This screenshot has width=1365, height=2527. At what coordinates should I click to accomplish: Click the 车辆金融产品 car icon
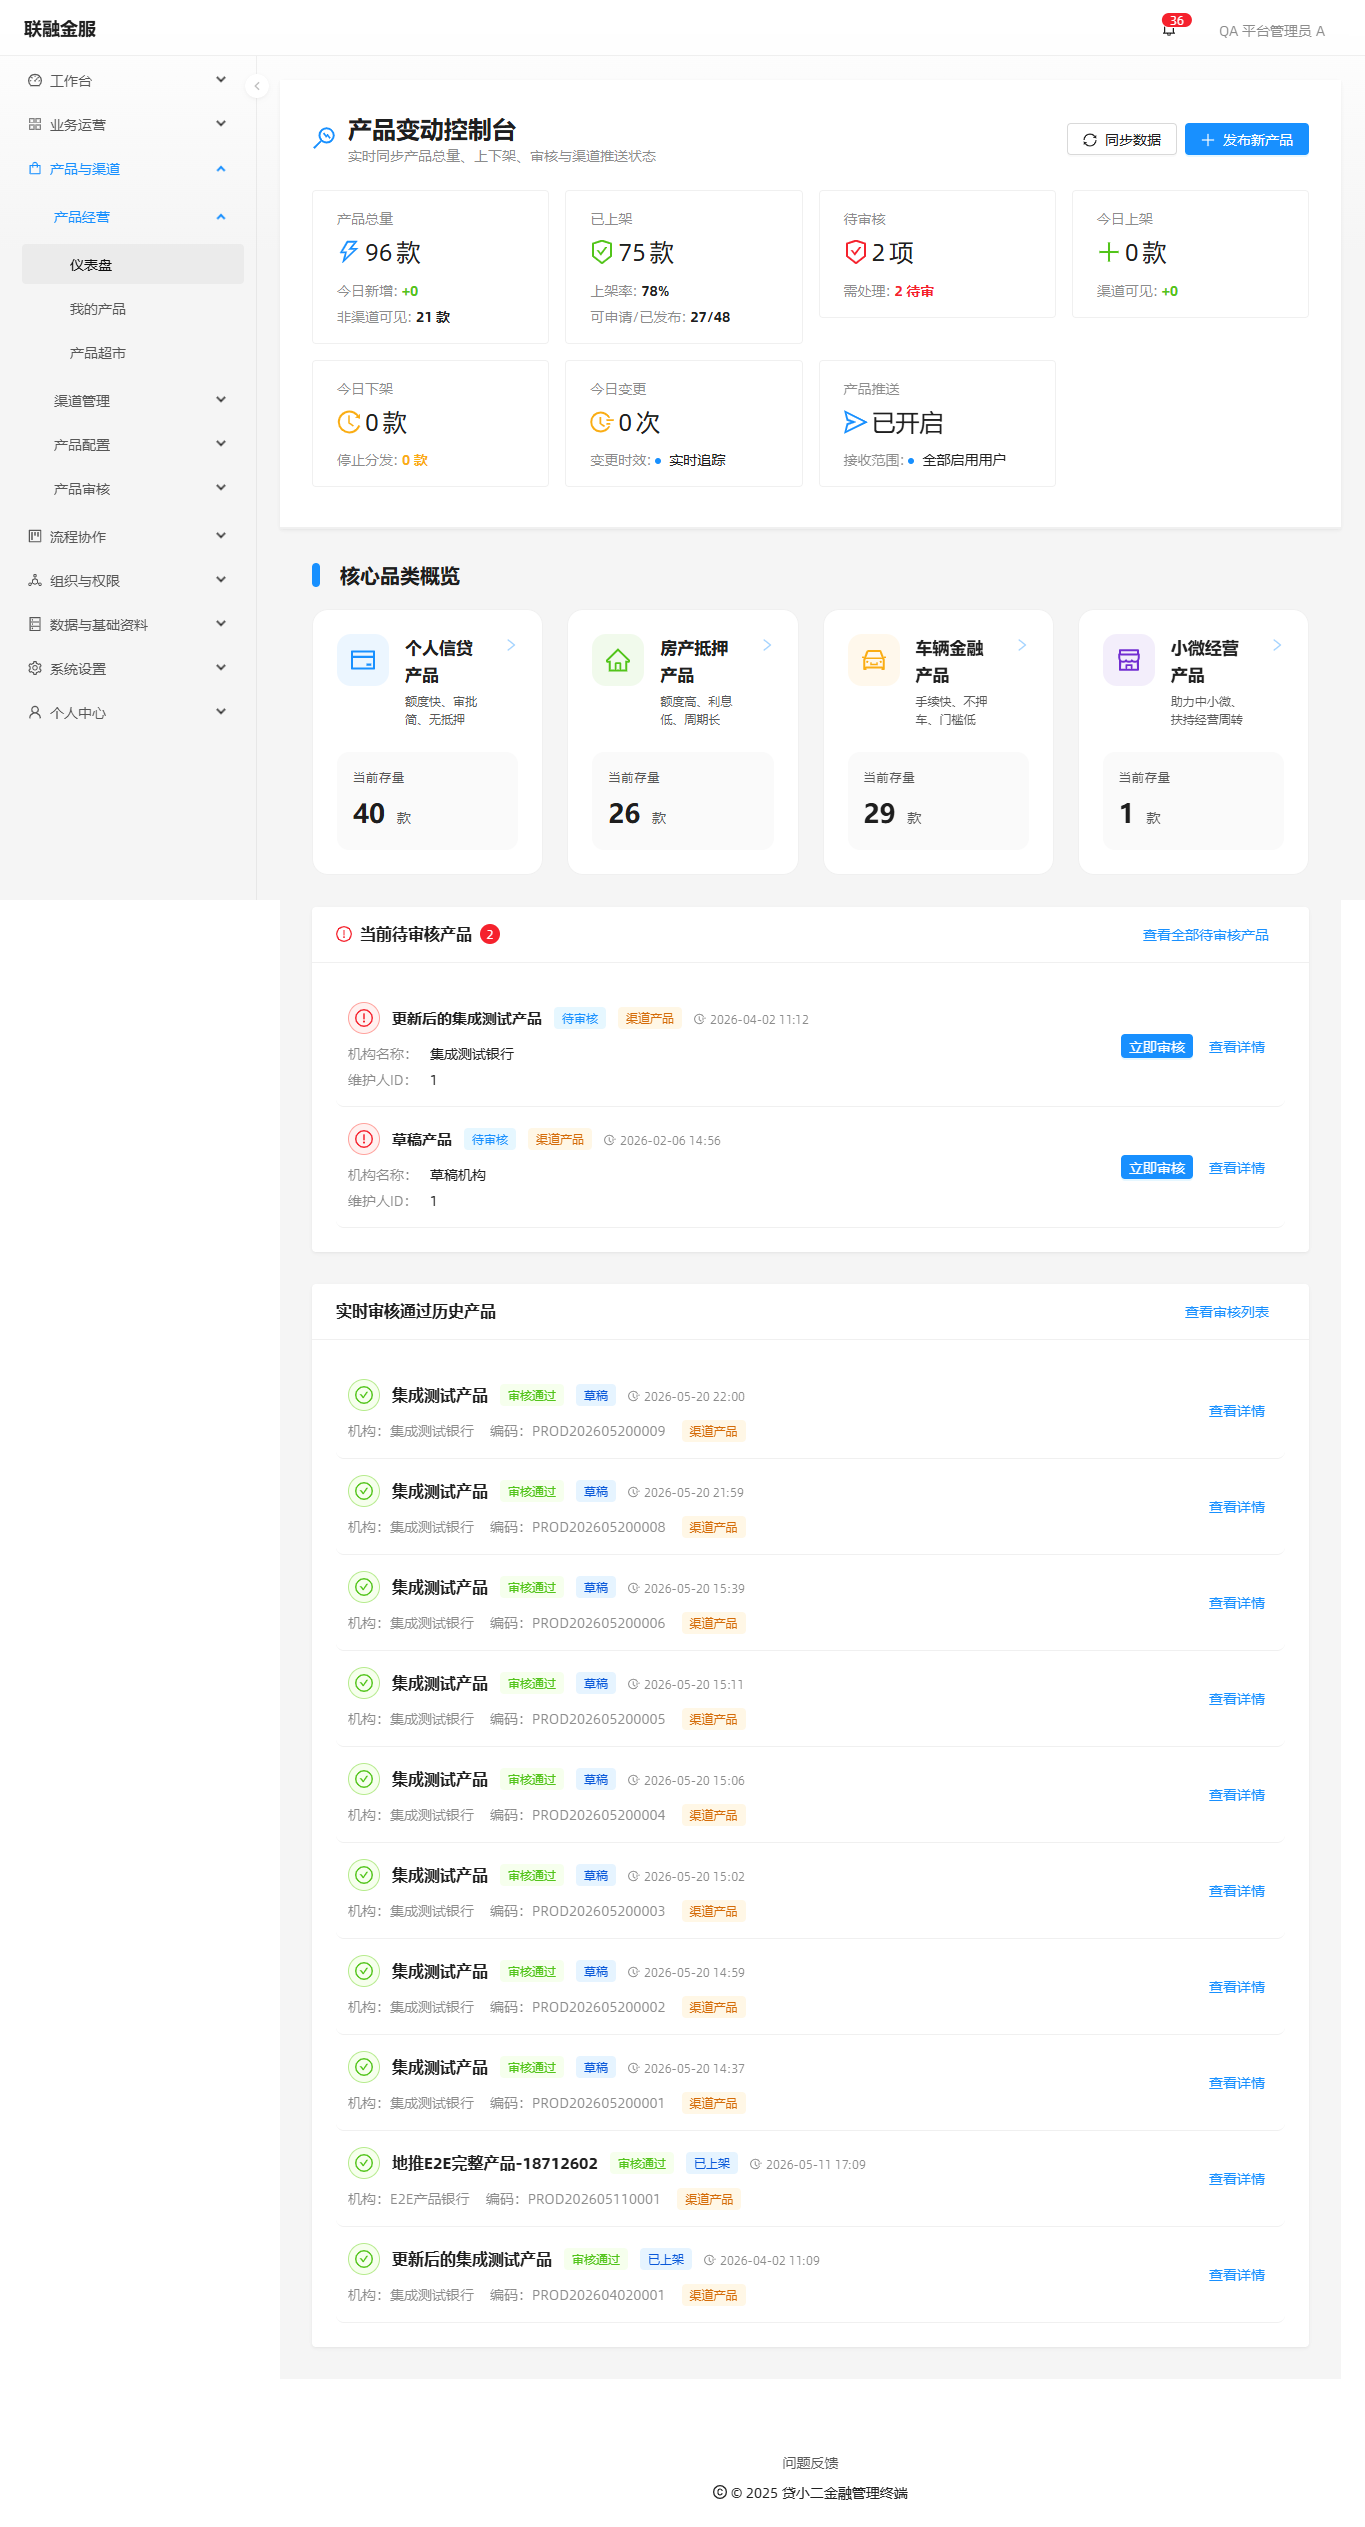873,660
